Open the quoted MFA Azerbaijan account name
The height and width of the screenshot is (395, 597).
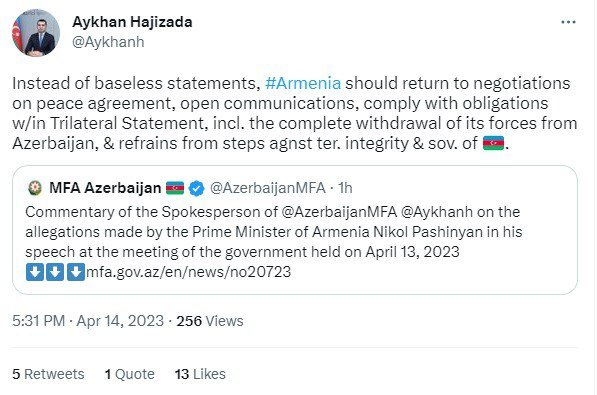point(105,188)
